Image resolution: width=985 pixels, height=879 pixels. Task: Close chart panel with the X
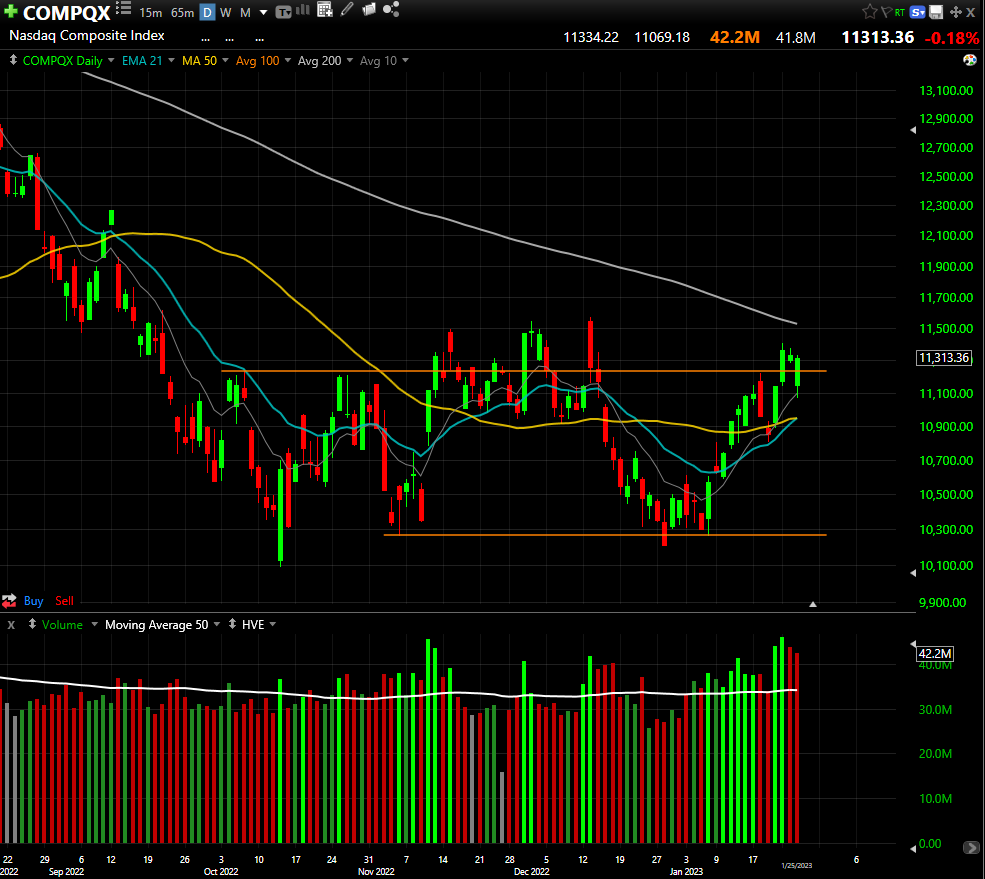(x=971, y=12)
